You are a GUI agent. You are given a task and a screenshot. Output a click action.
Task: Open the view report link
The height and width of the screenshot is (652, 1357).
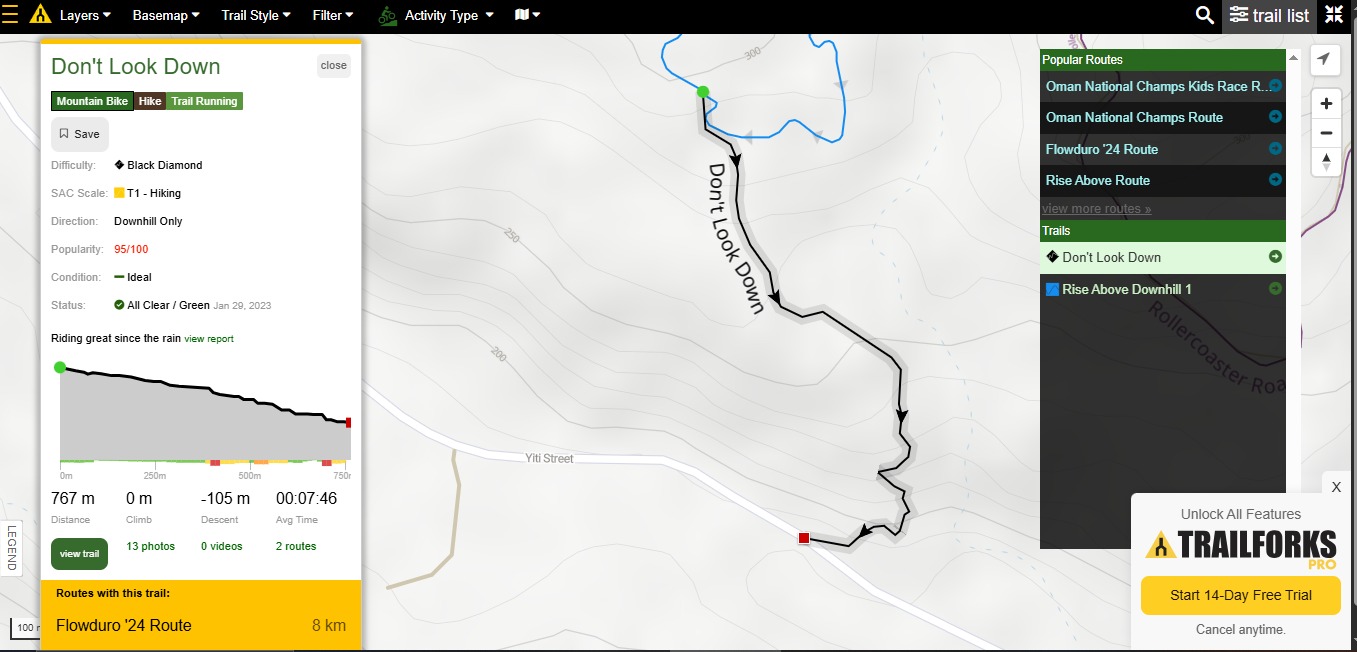click(x=209, y=339)
